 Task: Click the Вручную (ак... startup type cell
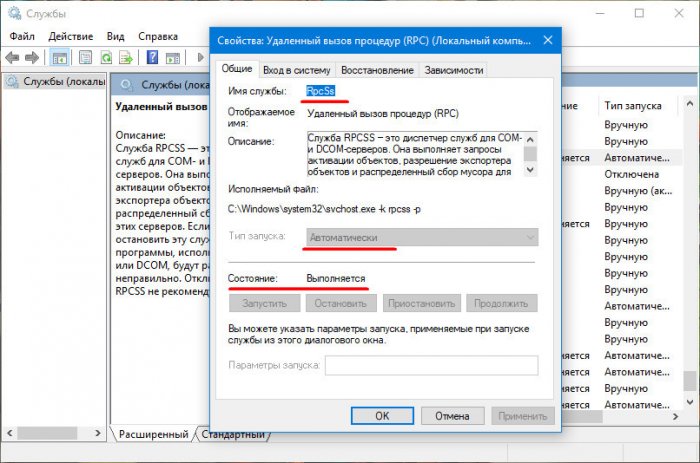coord(638,191)
